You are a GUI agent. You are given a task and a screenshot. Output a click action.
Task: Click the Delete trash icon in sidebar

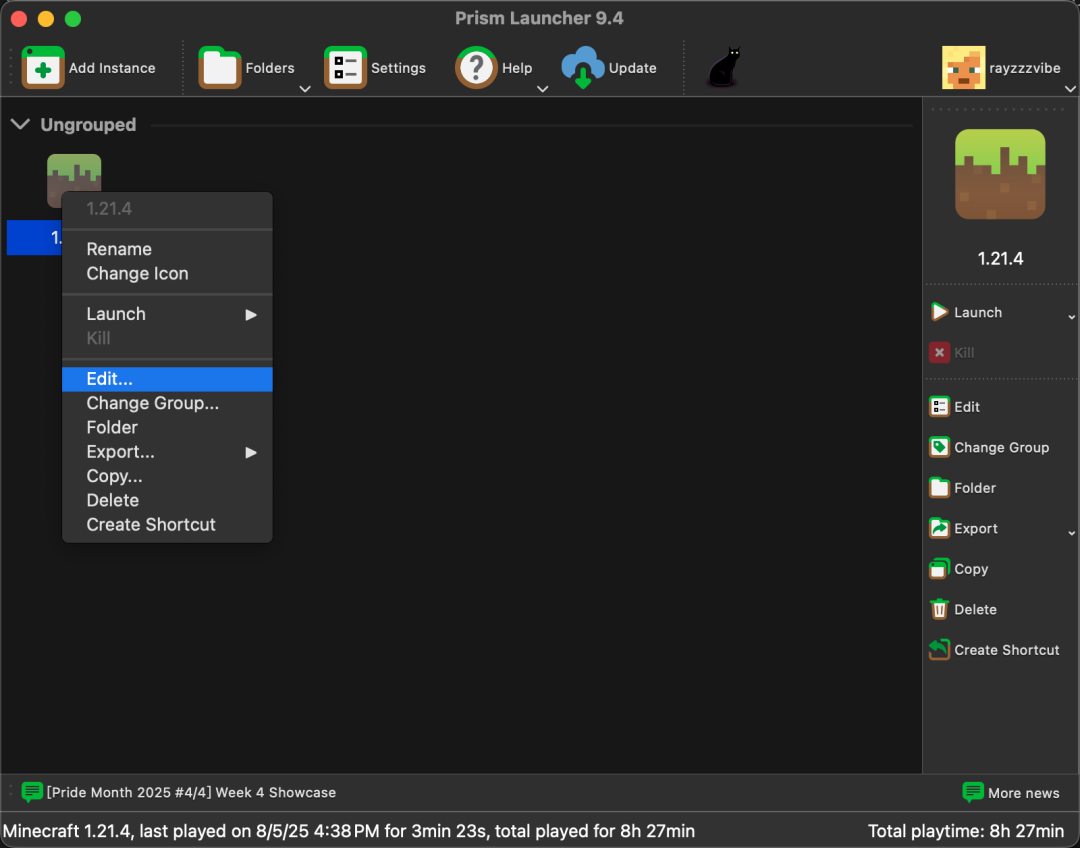pyautogui.click(x=939, y=609)
